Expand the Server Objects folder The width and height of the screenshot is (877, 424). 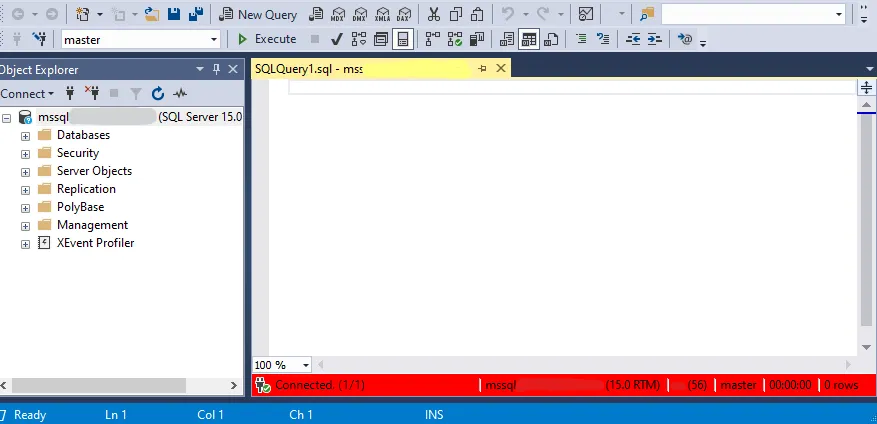tap(25, 172)
